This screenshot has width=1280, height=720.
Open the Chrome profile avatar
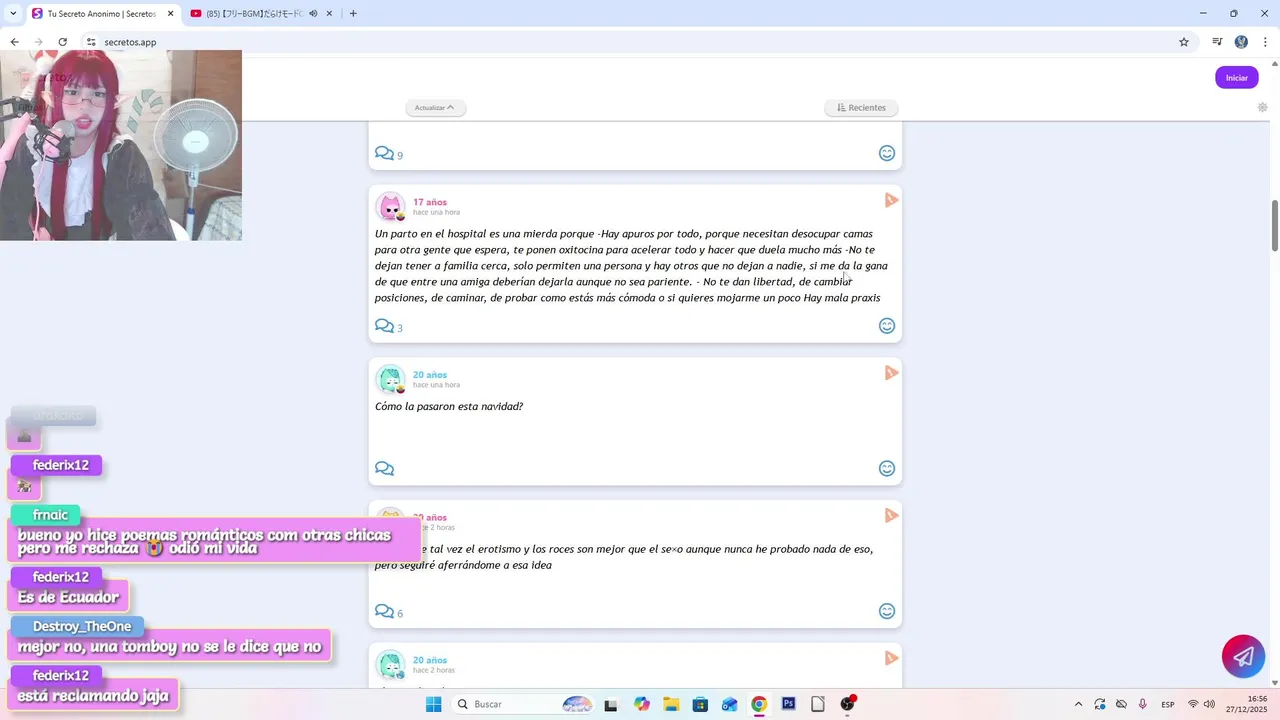(1241, 42)
